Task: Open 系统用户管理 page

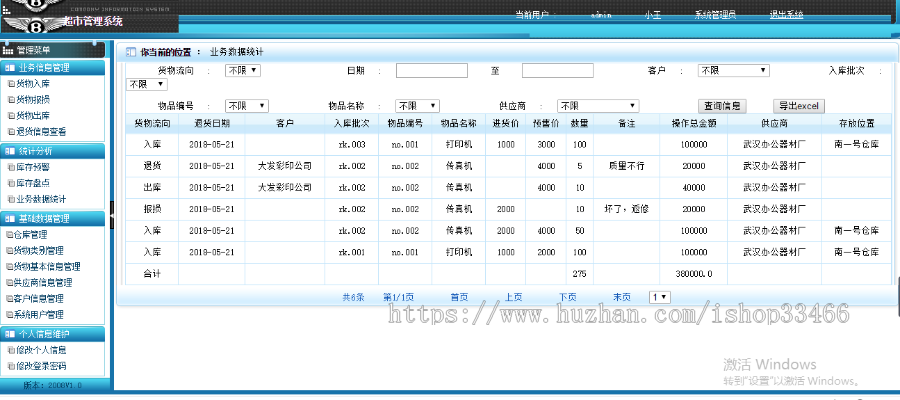Action: [38, 315]
